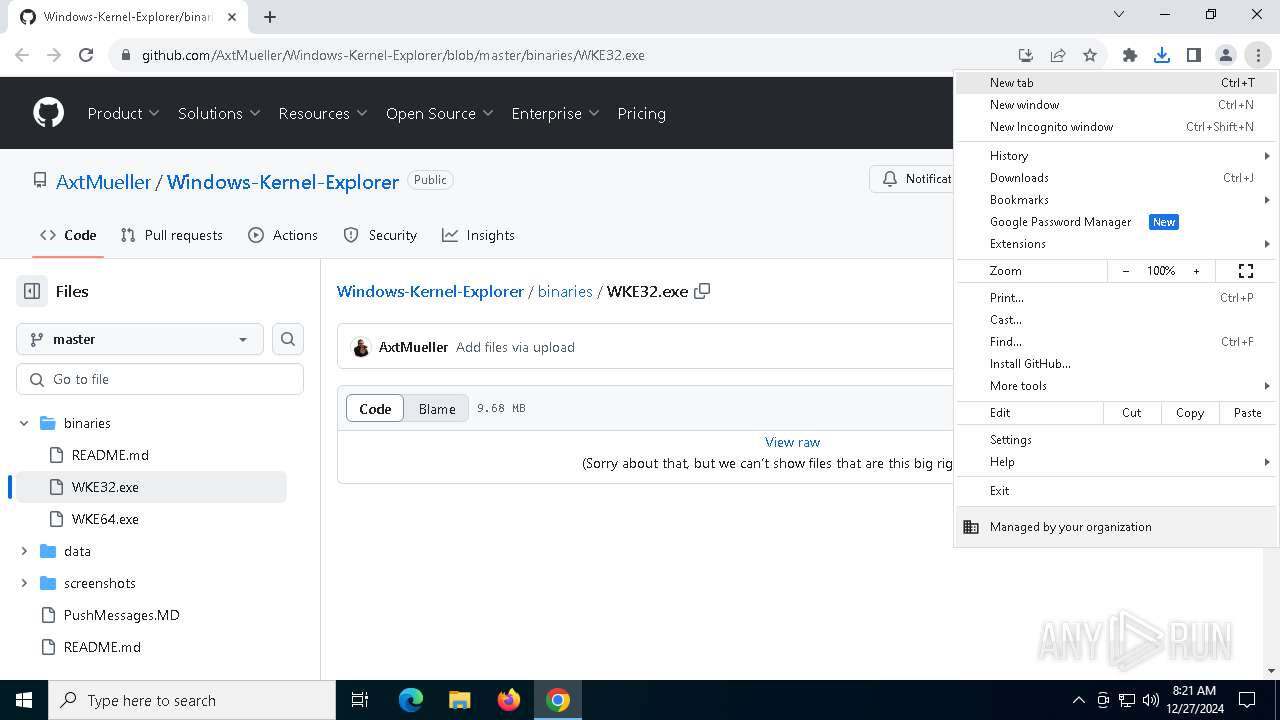This screenshot has width=1280, height=720.
Task: Open the Open Source dropdown
Action: [x=440, y=113]
